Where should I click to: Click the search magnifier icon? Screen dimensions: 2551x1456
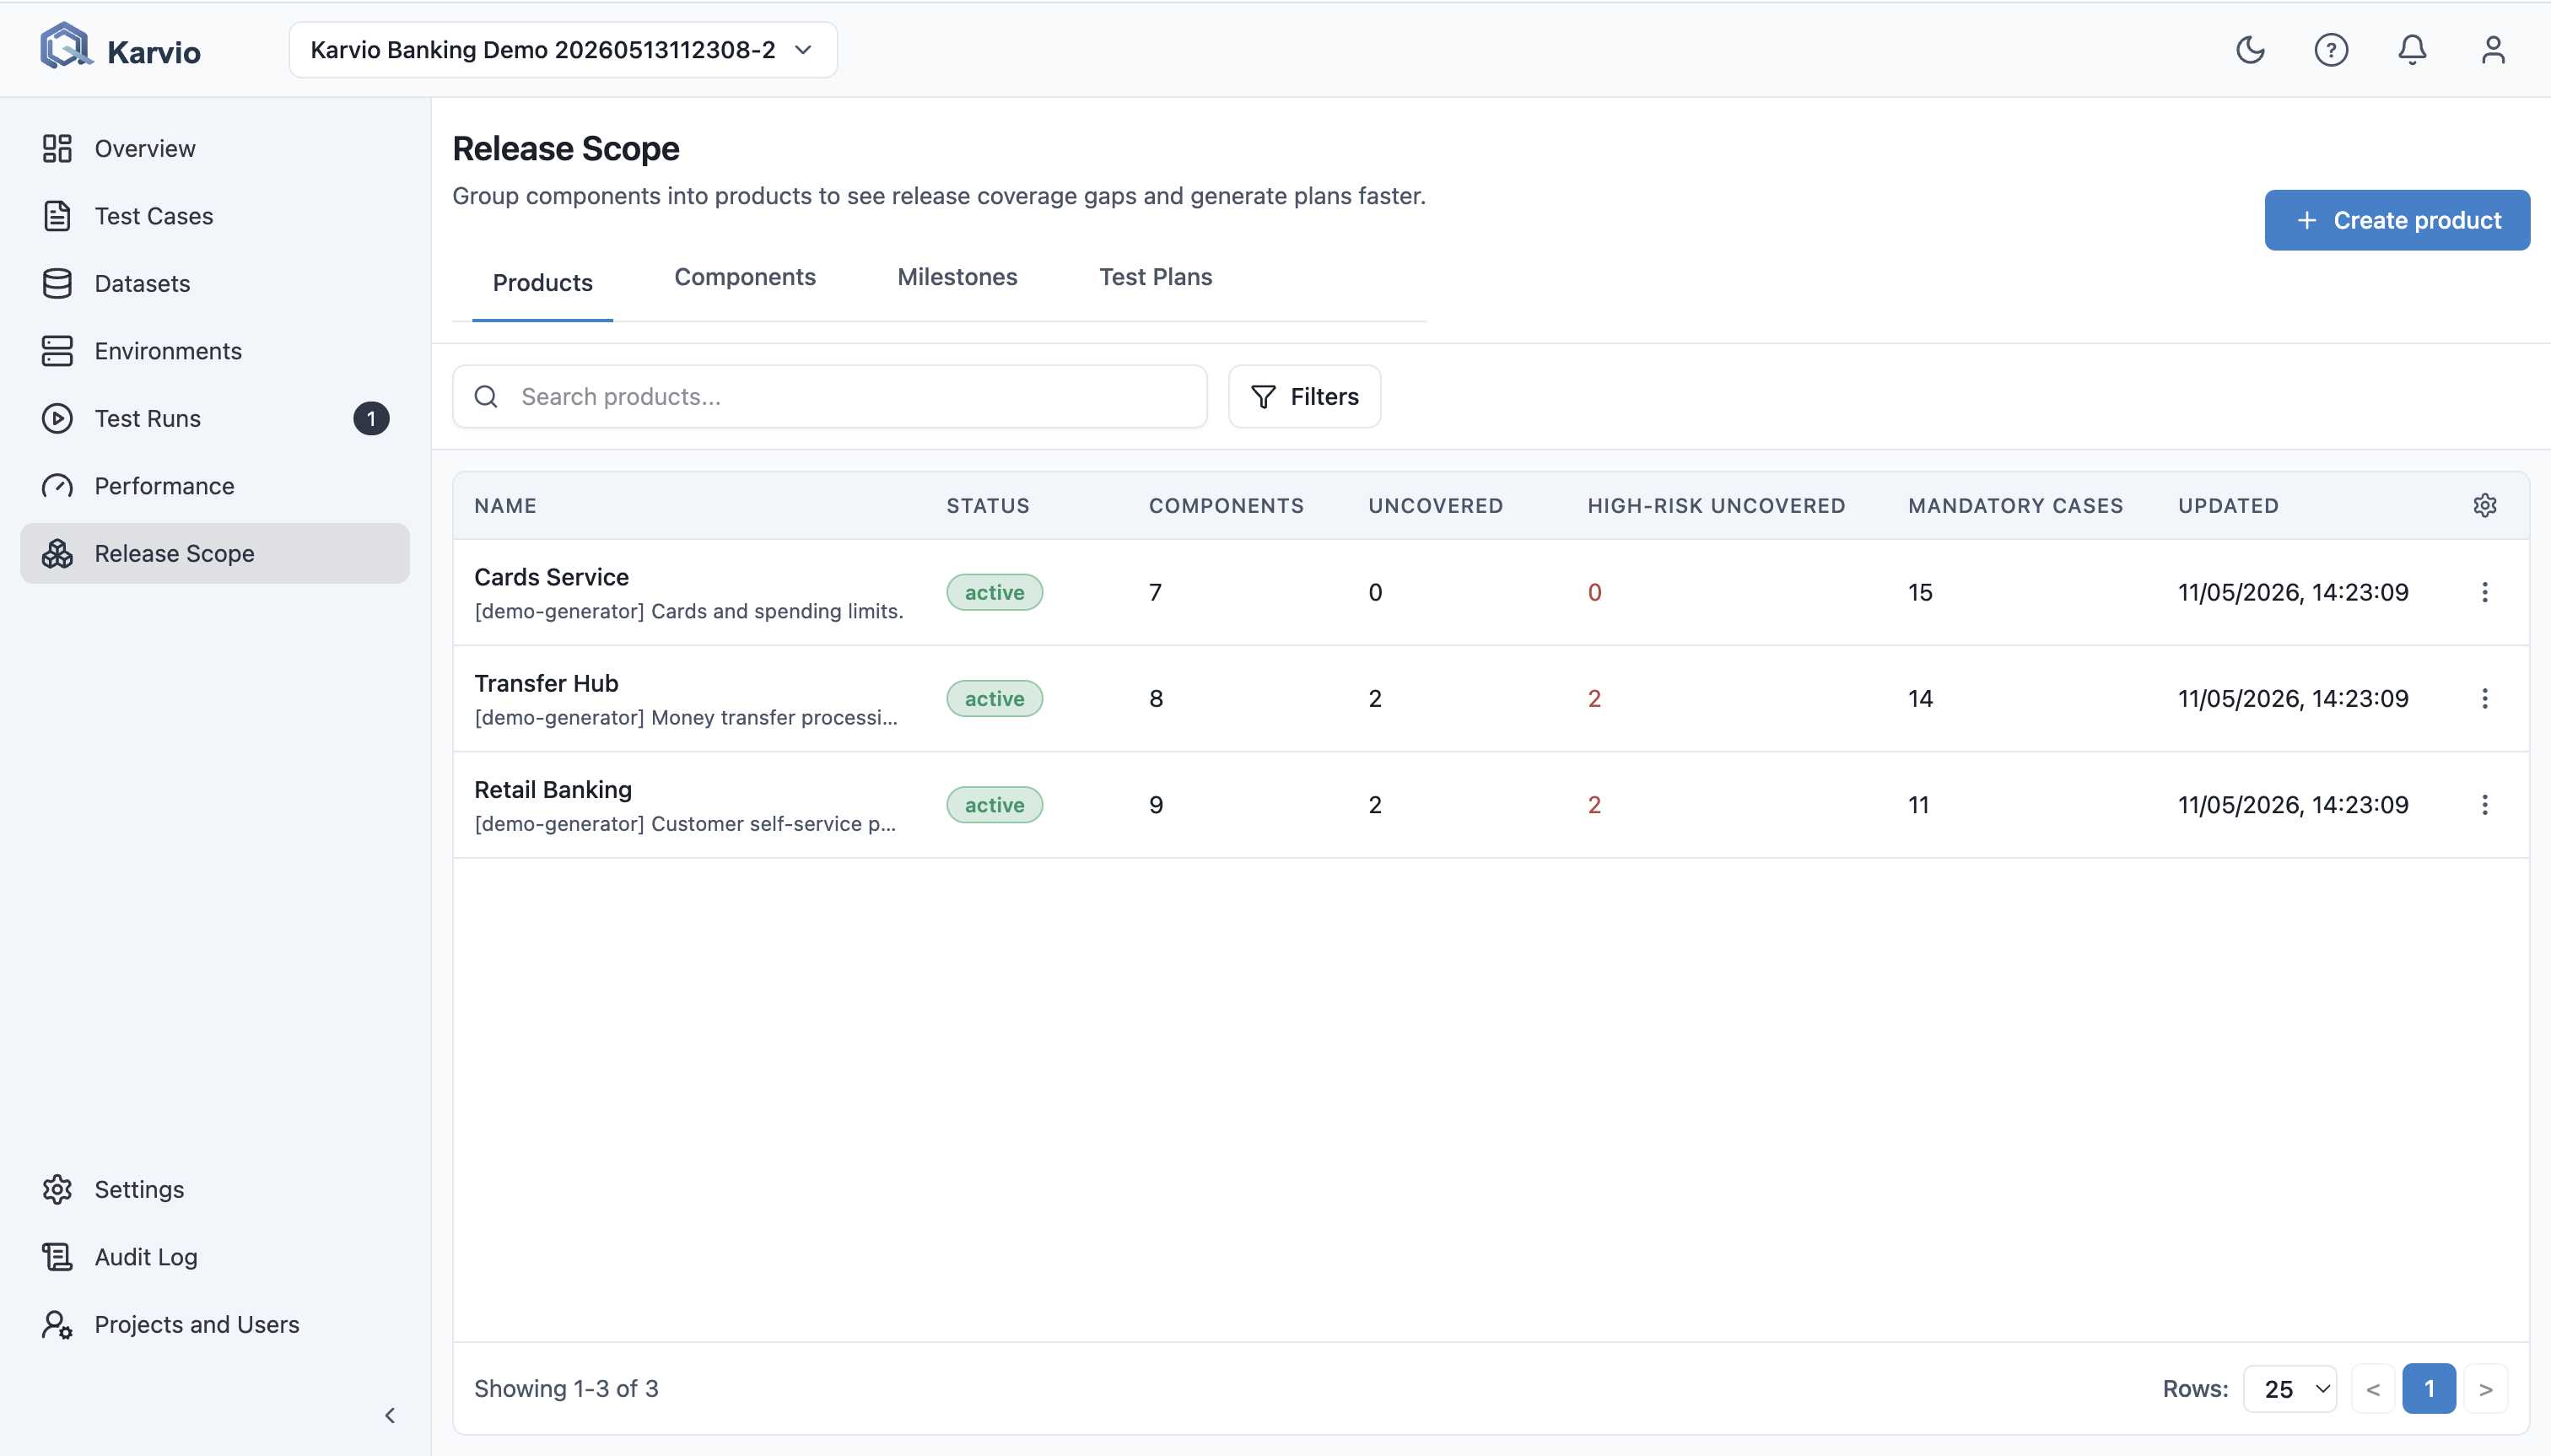pos(486,397)
